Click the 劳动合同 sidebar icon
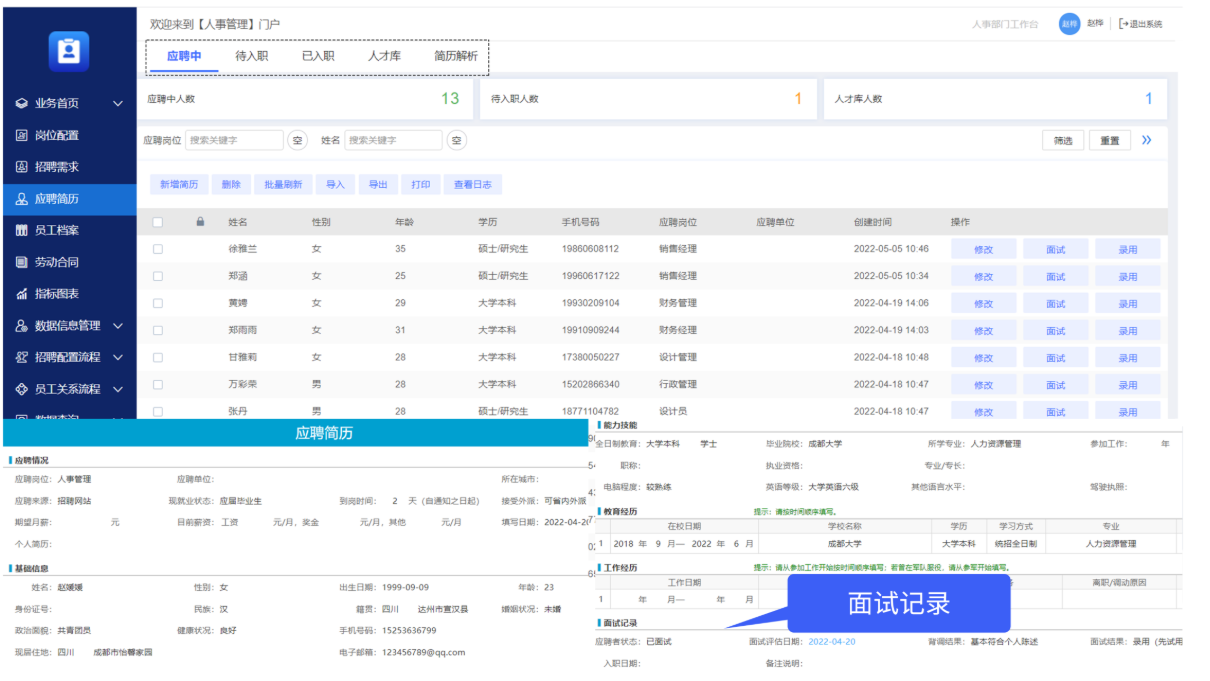 (21, 262)
